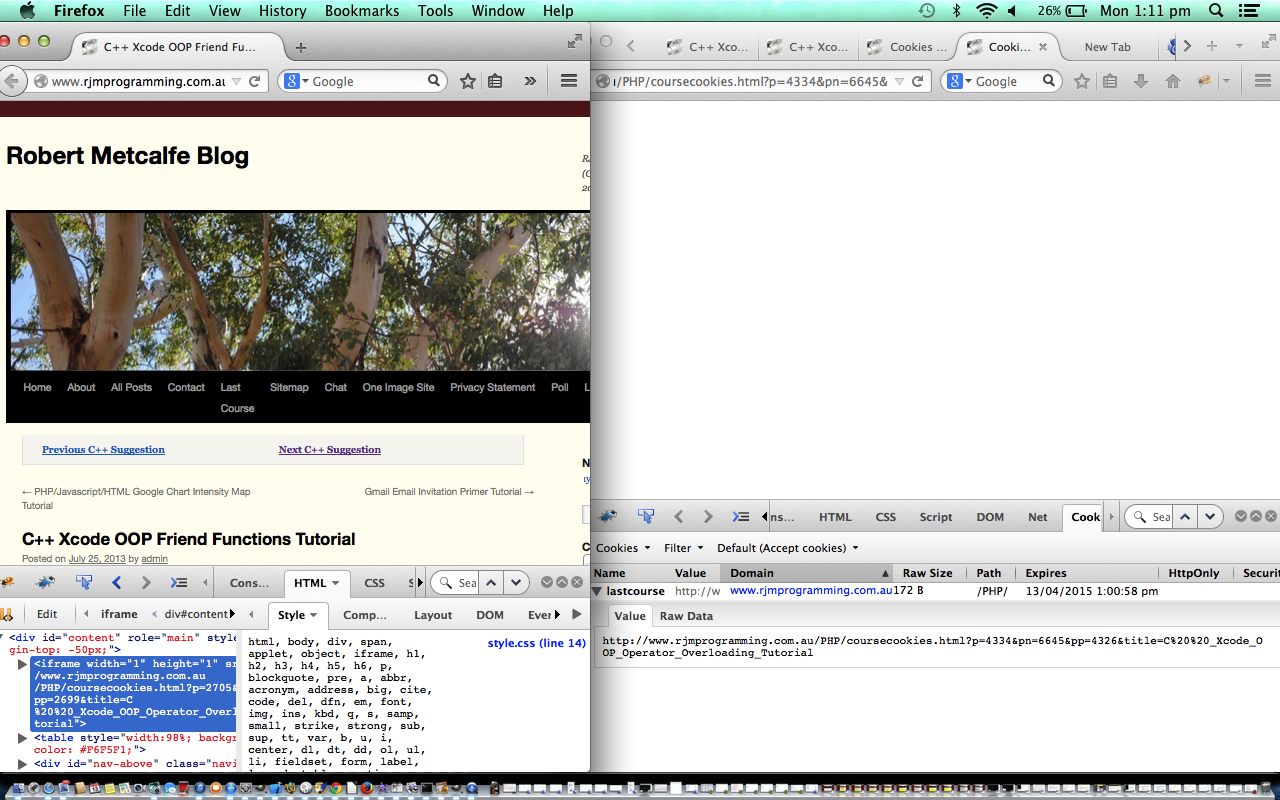Click the home icon in the right browser toolbar
Viewport: 1280px width, 800px height.
coord(1172,82)
